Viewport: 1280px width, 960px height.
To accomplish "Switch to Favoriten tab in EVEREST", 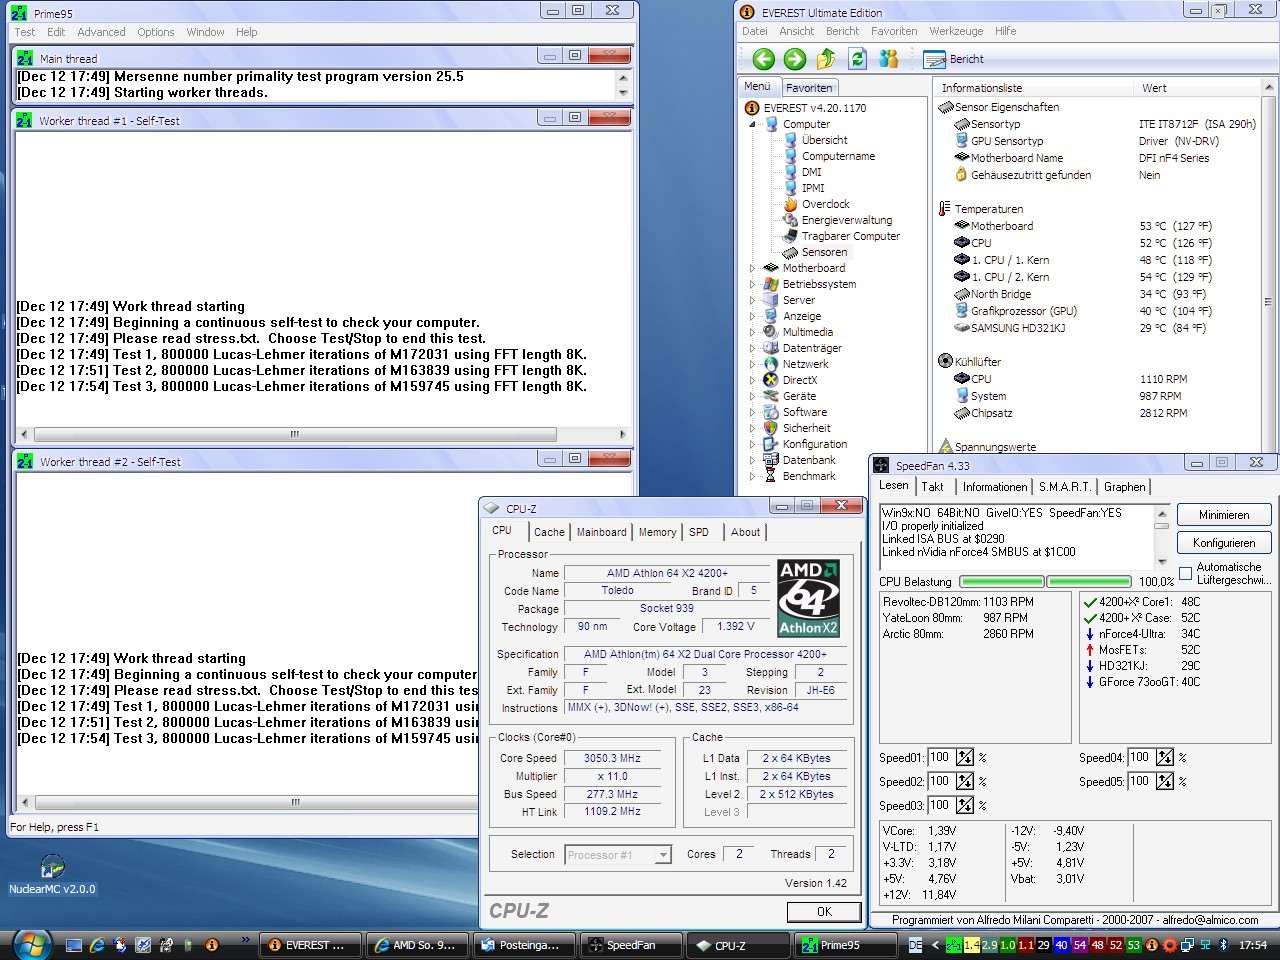I will click(808, 88).
